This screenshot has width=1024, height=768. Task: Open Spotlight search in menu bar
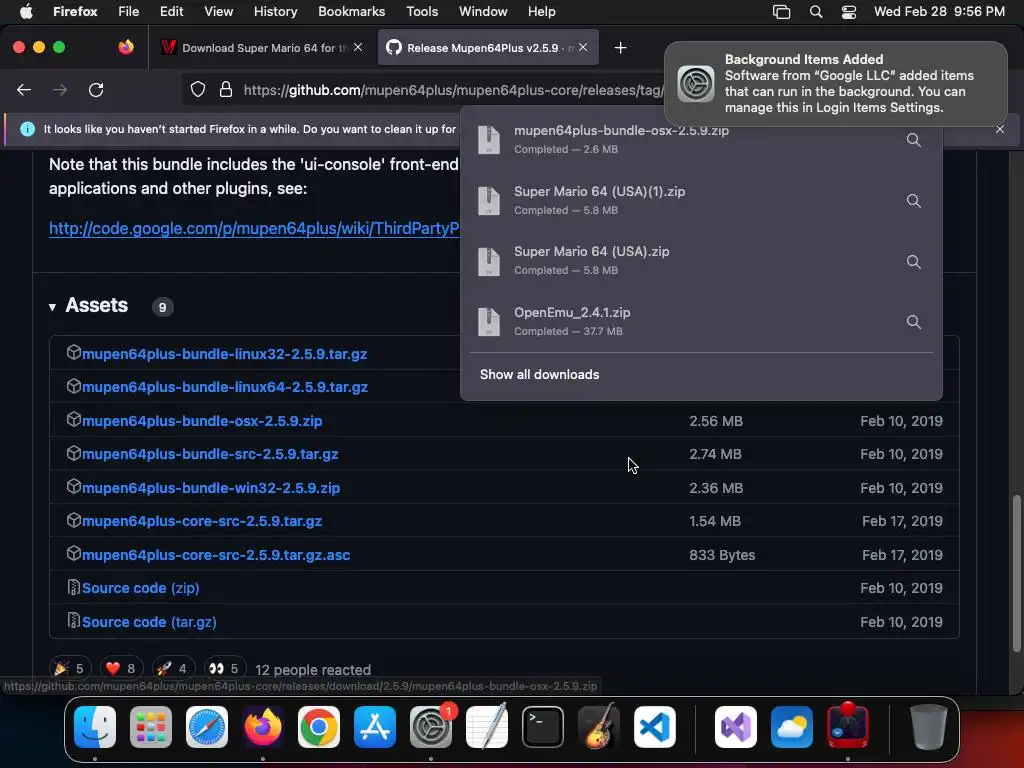[x=816, y=12]
